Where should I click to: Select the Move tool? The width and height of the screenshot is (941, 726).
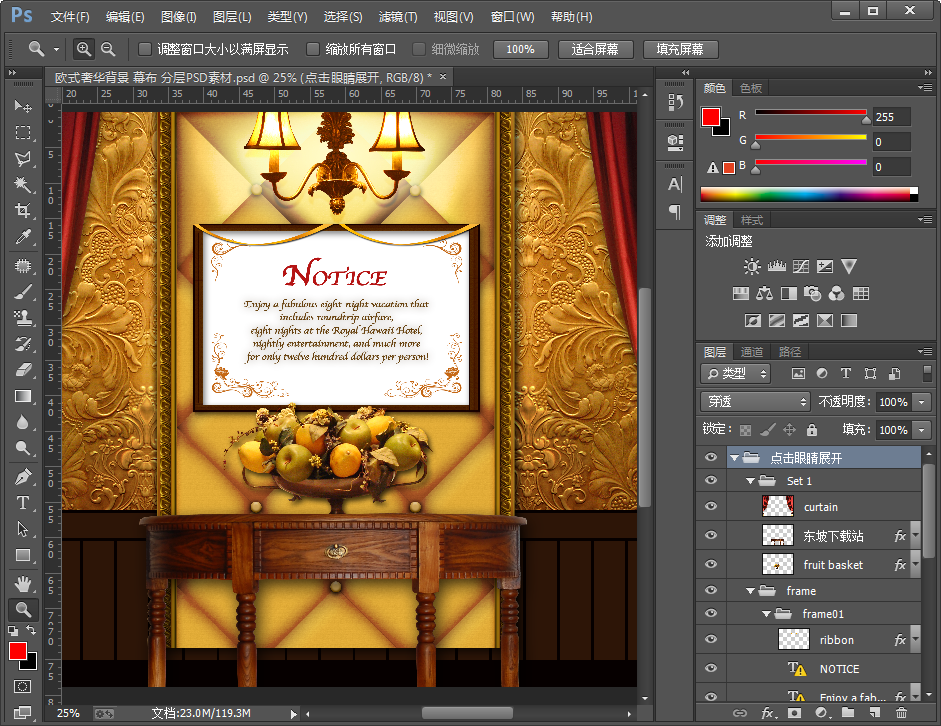[x=22, y=107]
